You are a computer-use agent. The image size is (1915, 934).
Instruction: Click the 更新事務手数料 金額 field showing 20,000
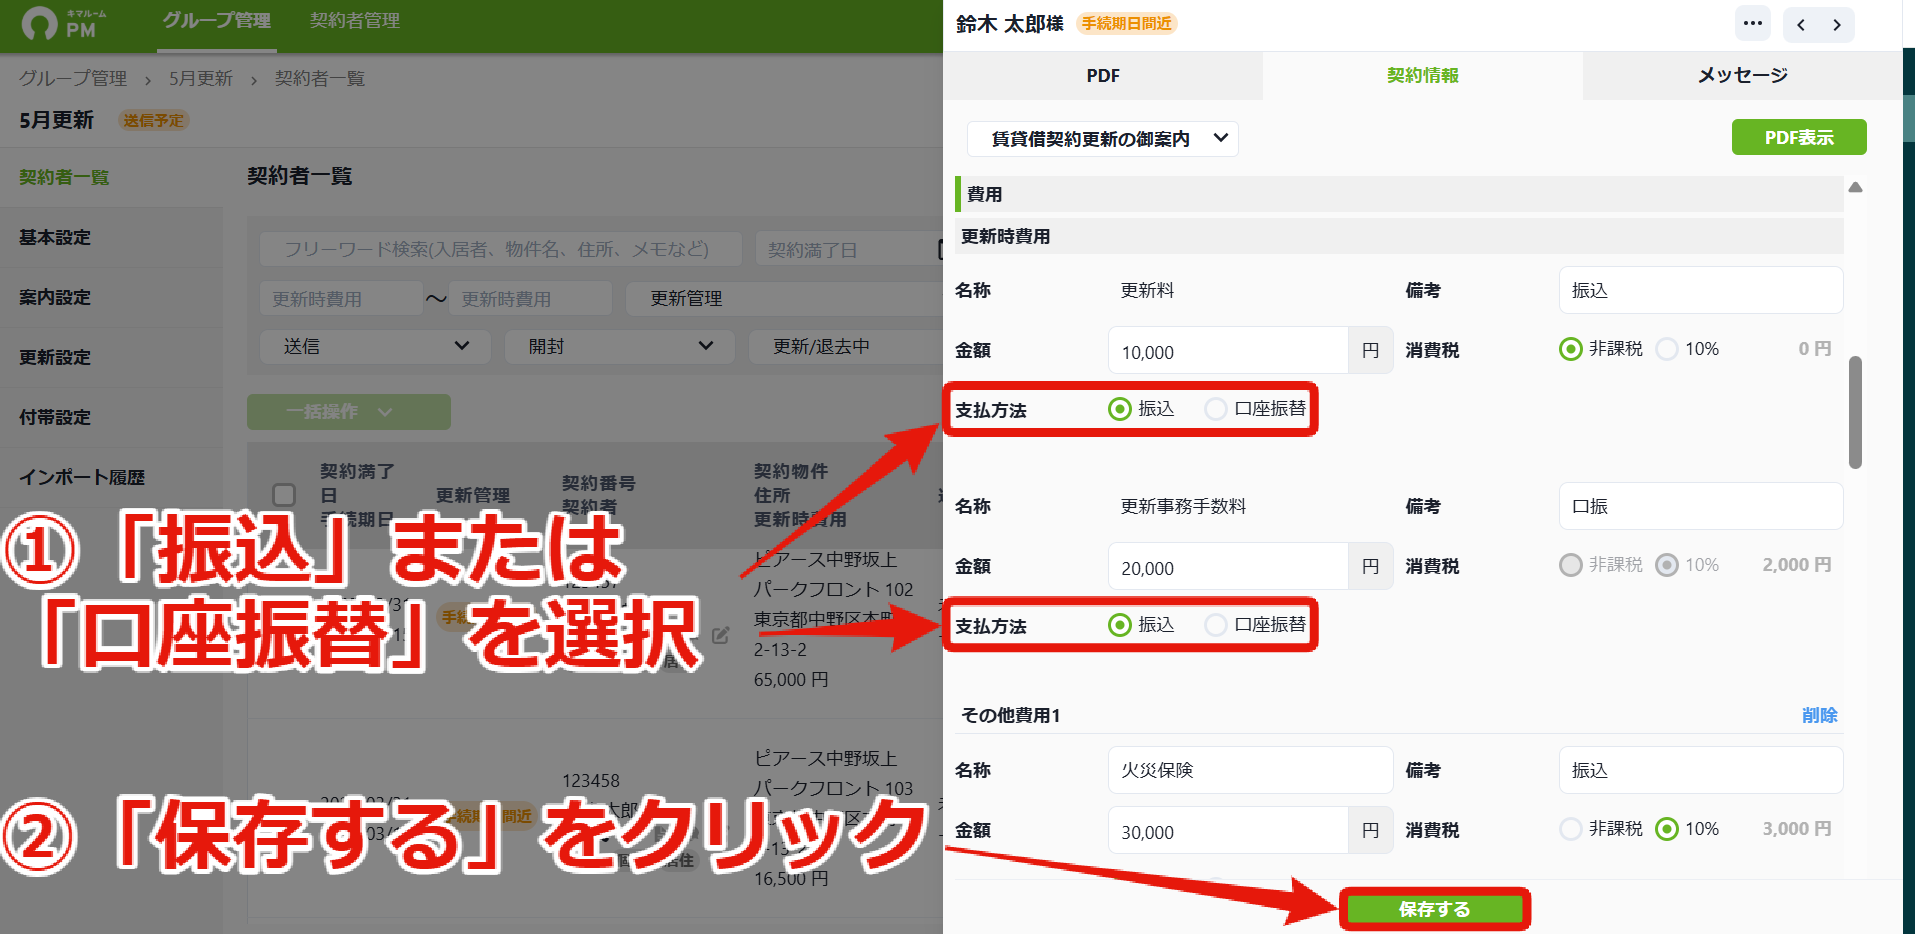click(1228, 567)
